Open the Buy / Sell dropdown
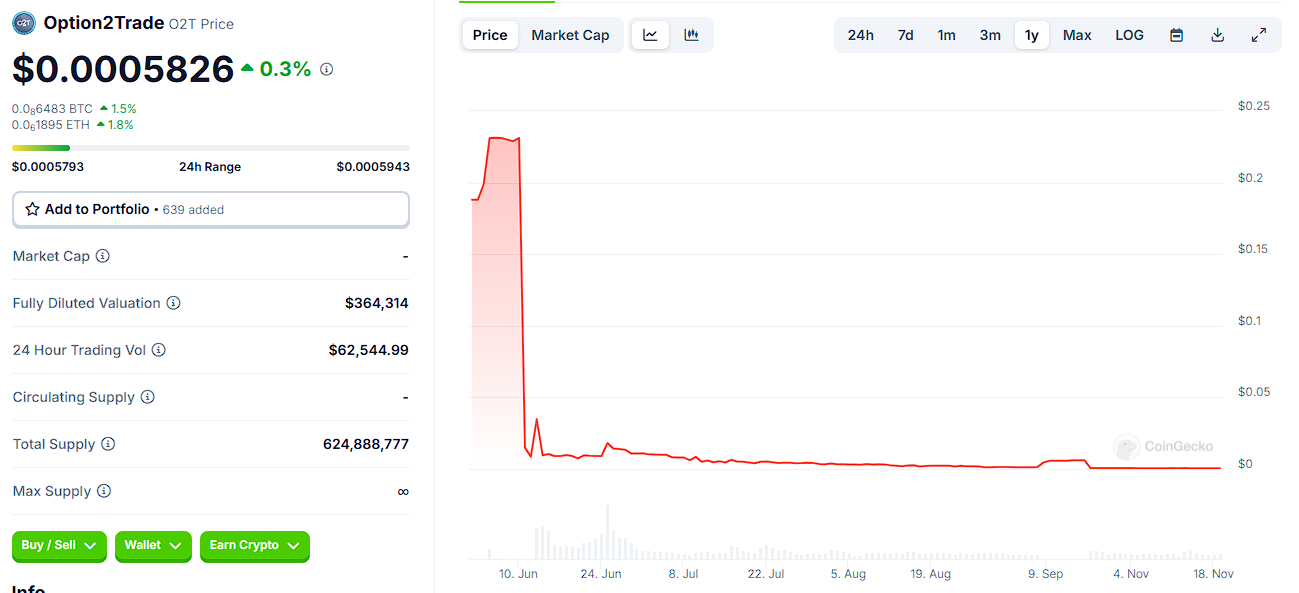The height and width of the screenshot is (593, 1299). click(60, 545)
